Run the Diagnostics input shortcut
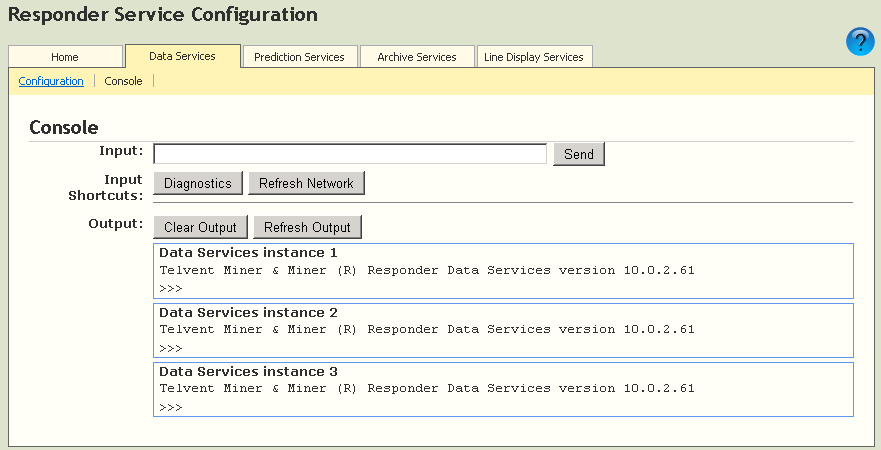The width and height of the screenshot is (881, 450). point(198,183)
